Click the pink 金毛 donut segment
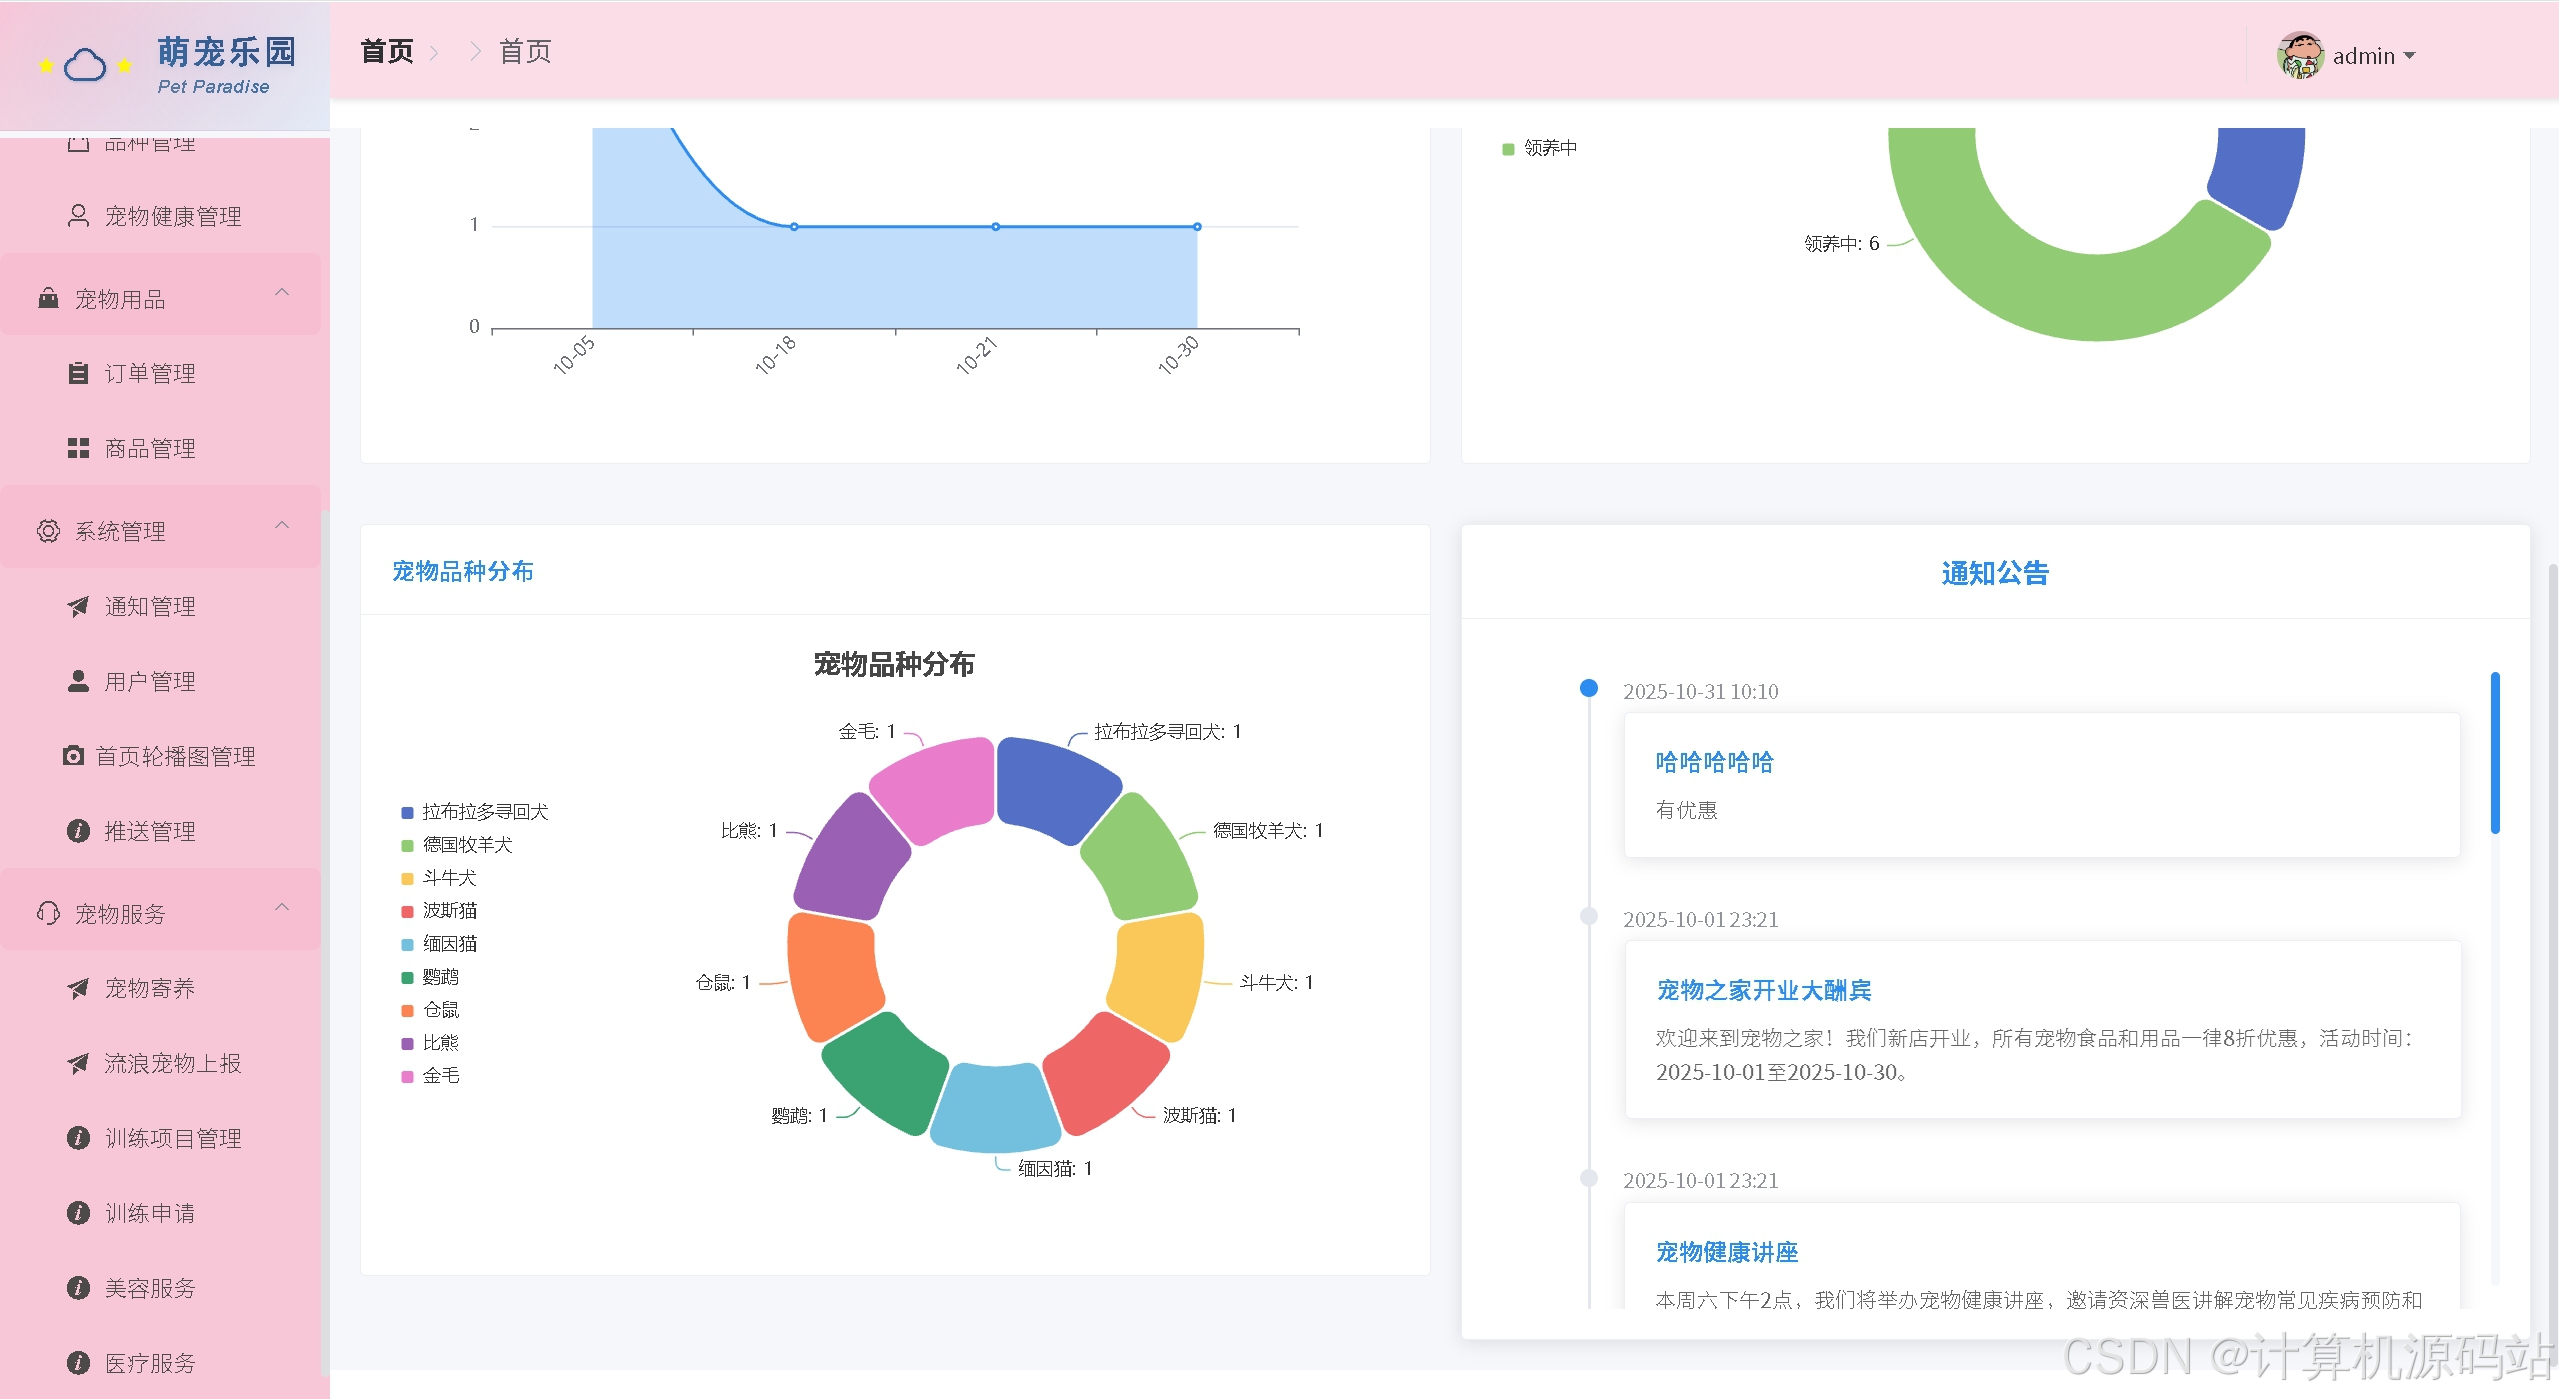The image size is (2559, 1399). [x=937, y=787]
